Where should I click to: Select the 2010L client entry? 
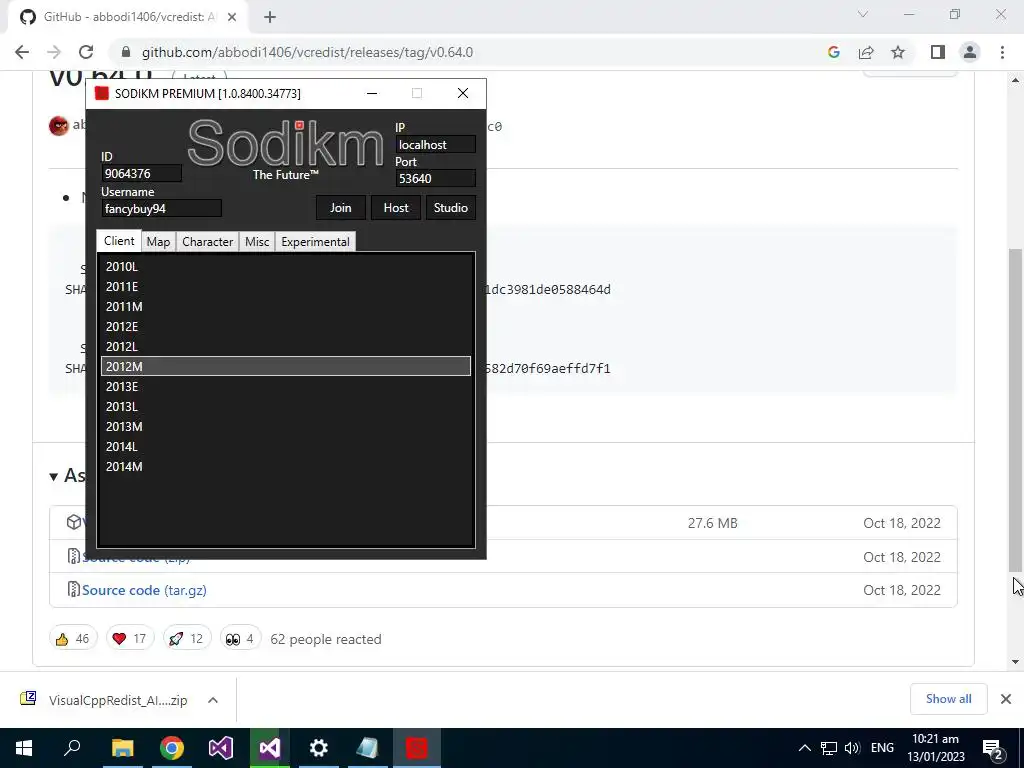coord(286,266)
